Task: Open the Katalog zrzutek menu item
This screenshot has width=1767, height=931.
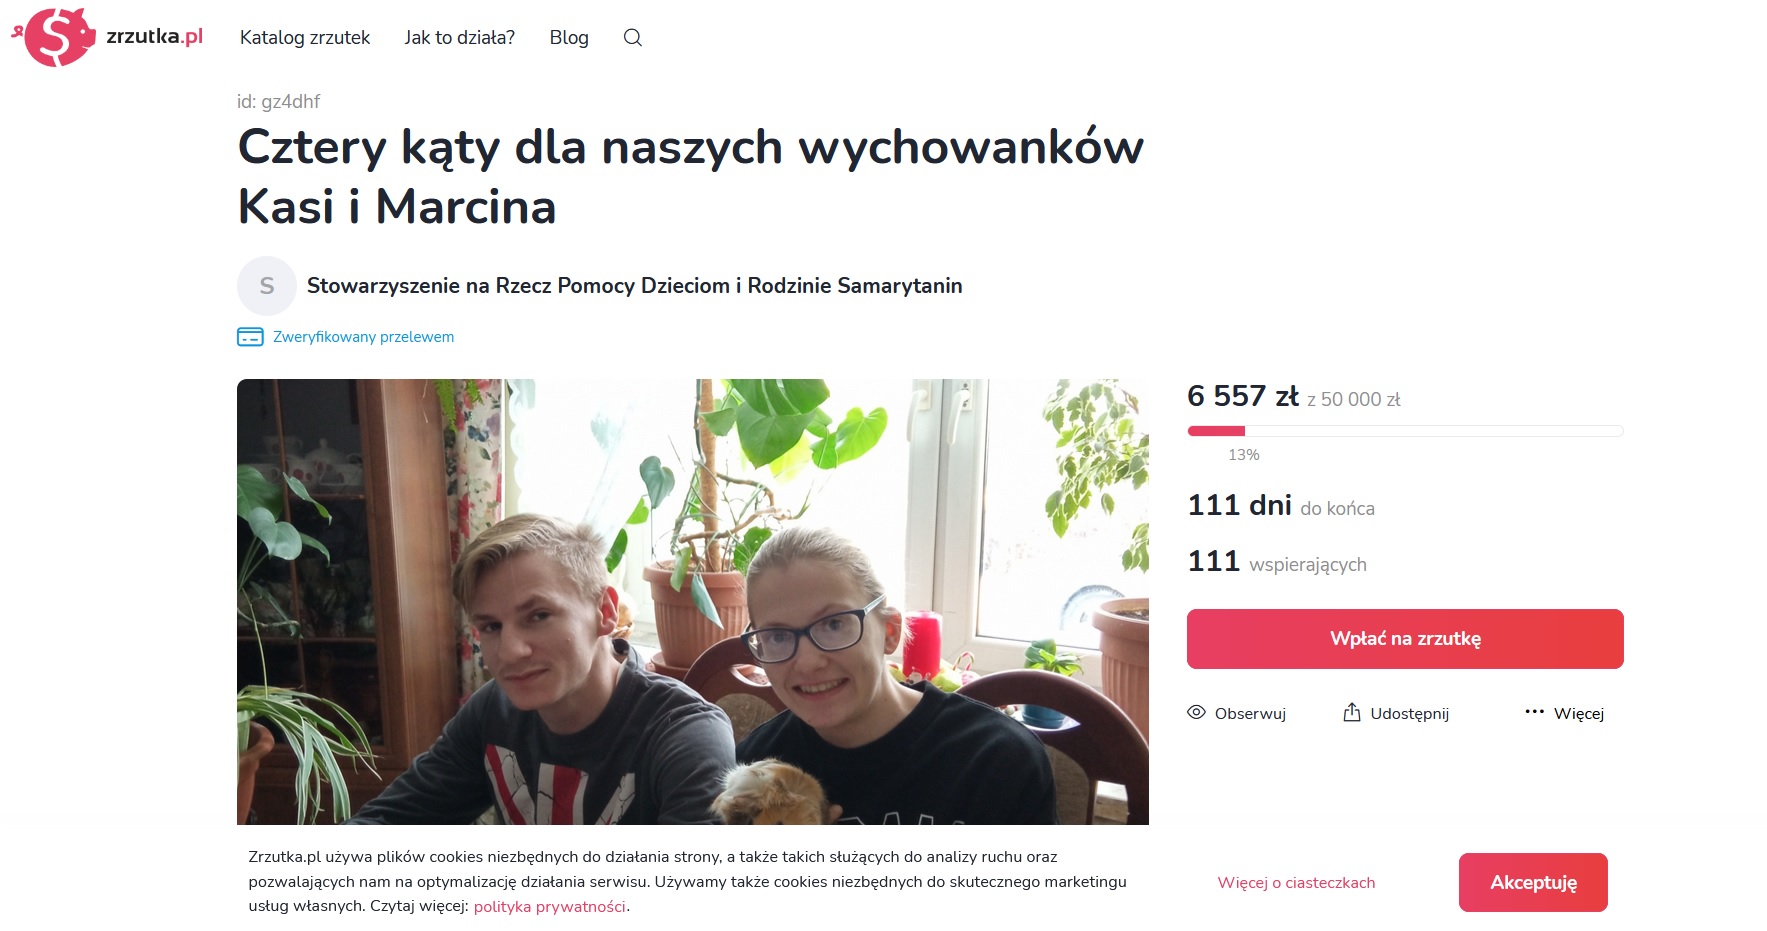Action: click(305, 38)
